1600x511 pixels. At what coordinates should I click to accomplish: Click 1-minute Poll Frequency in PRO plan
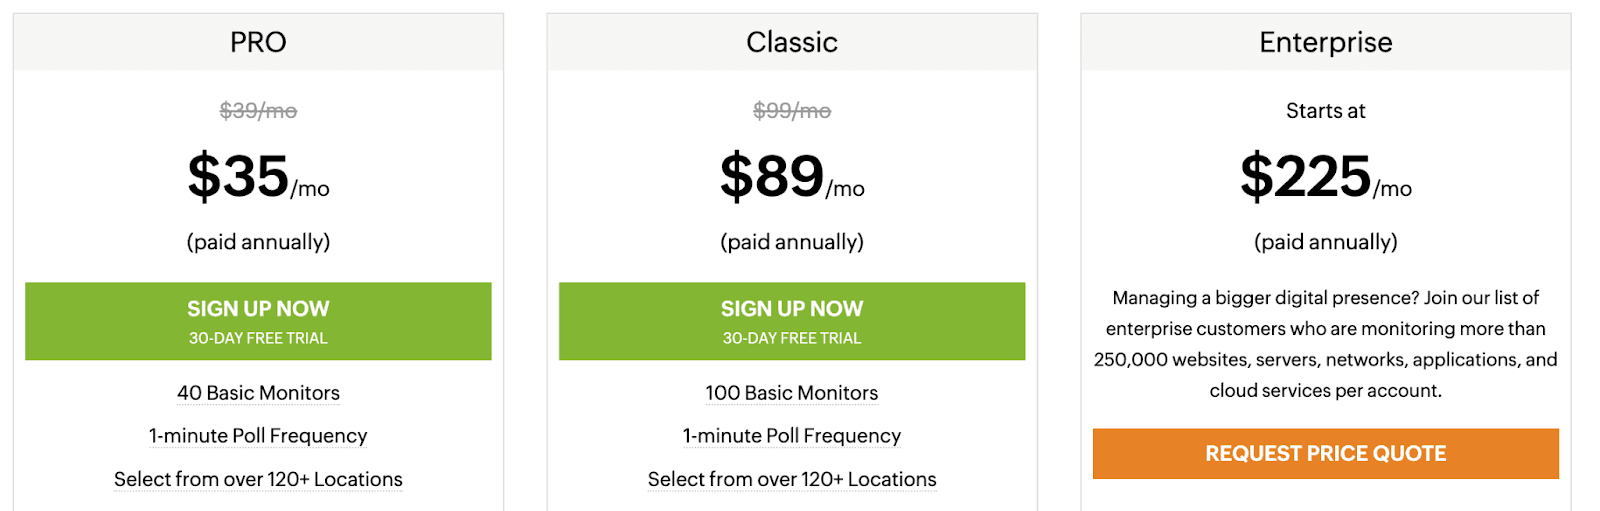258,436
